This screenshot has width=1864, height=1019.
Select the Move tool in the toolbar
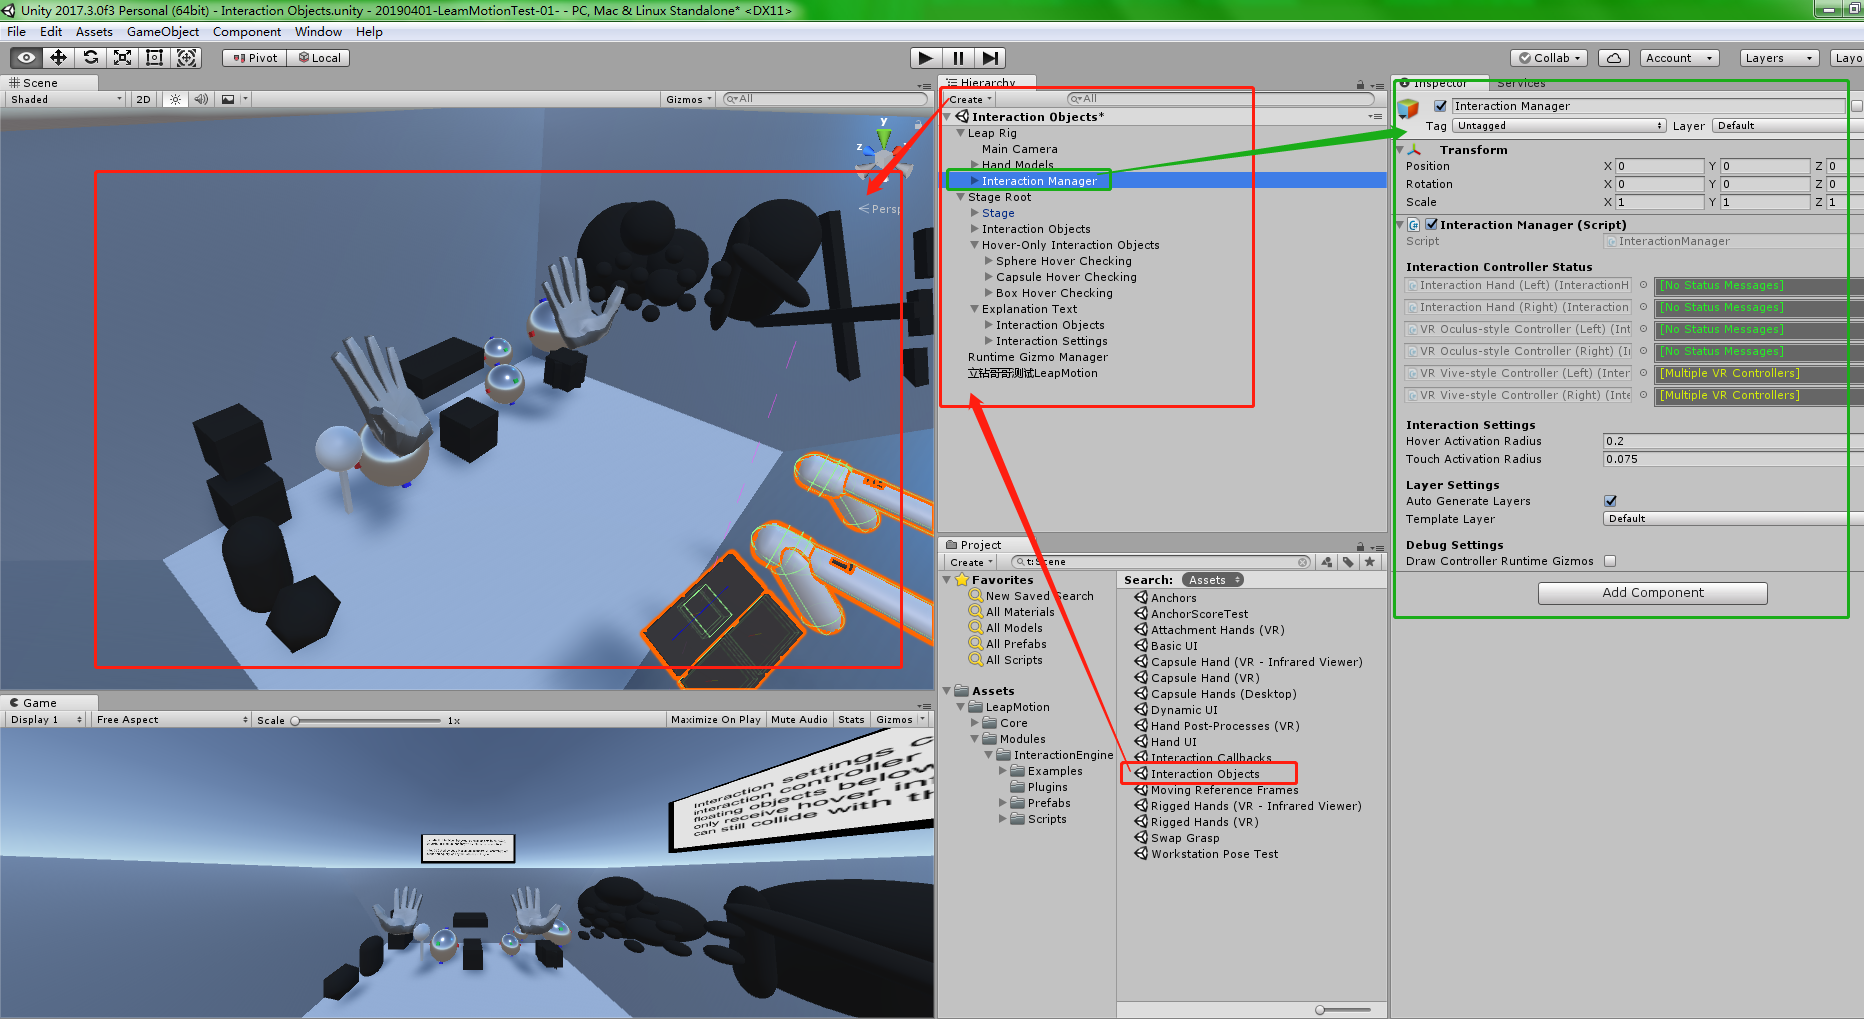57,57
